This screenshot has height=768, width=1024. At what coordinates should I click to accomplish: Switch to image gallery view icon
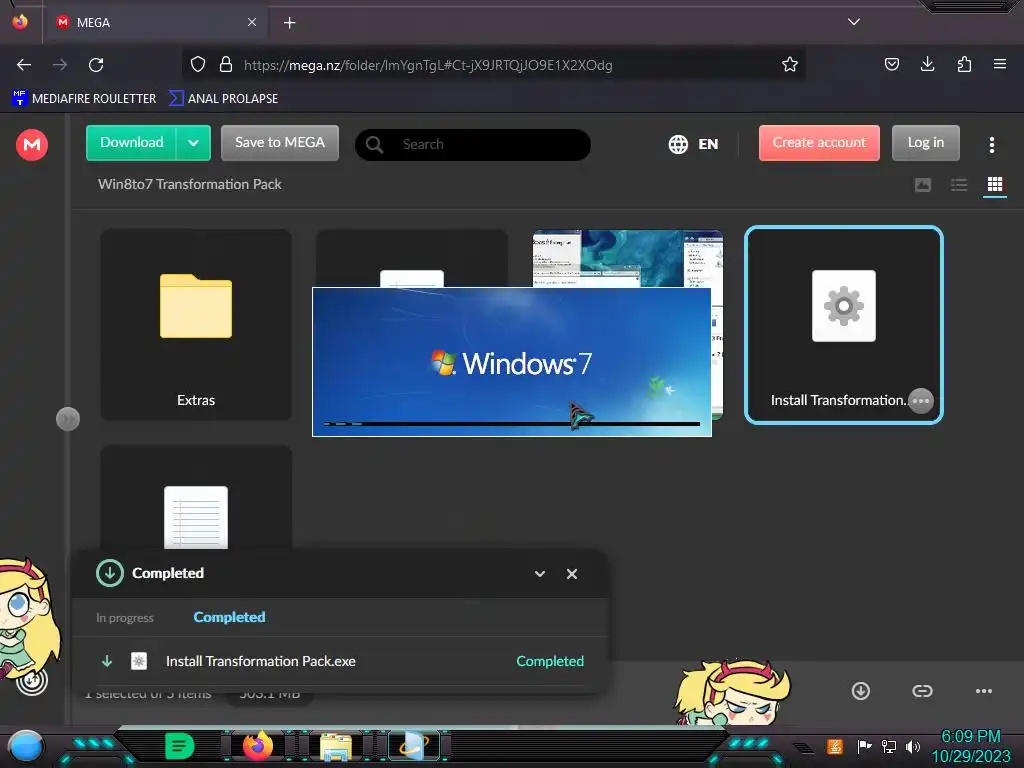coord(923,185)
